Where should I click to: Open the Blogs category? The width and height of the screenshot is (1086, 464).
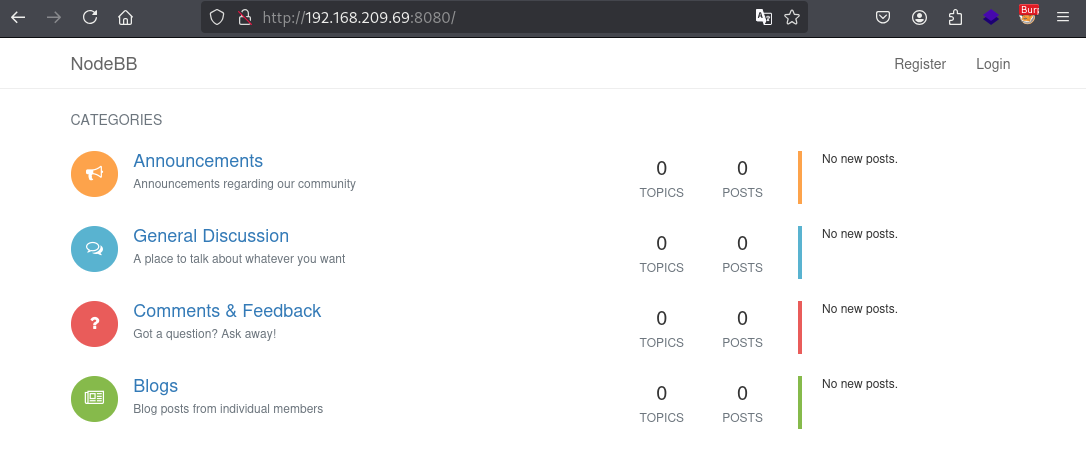155,385
